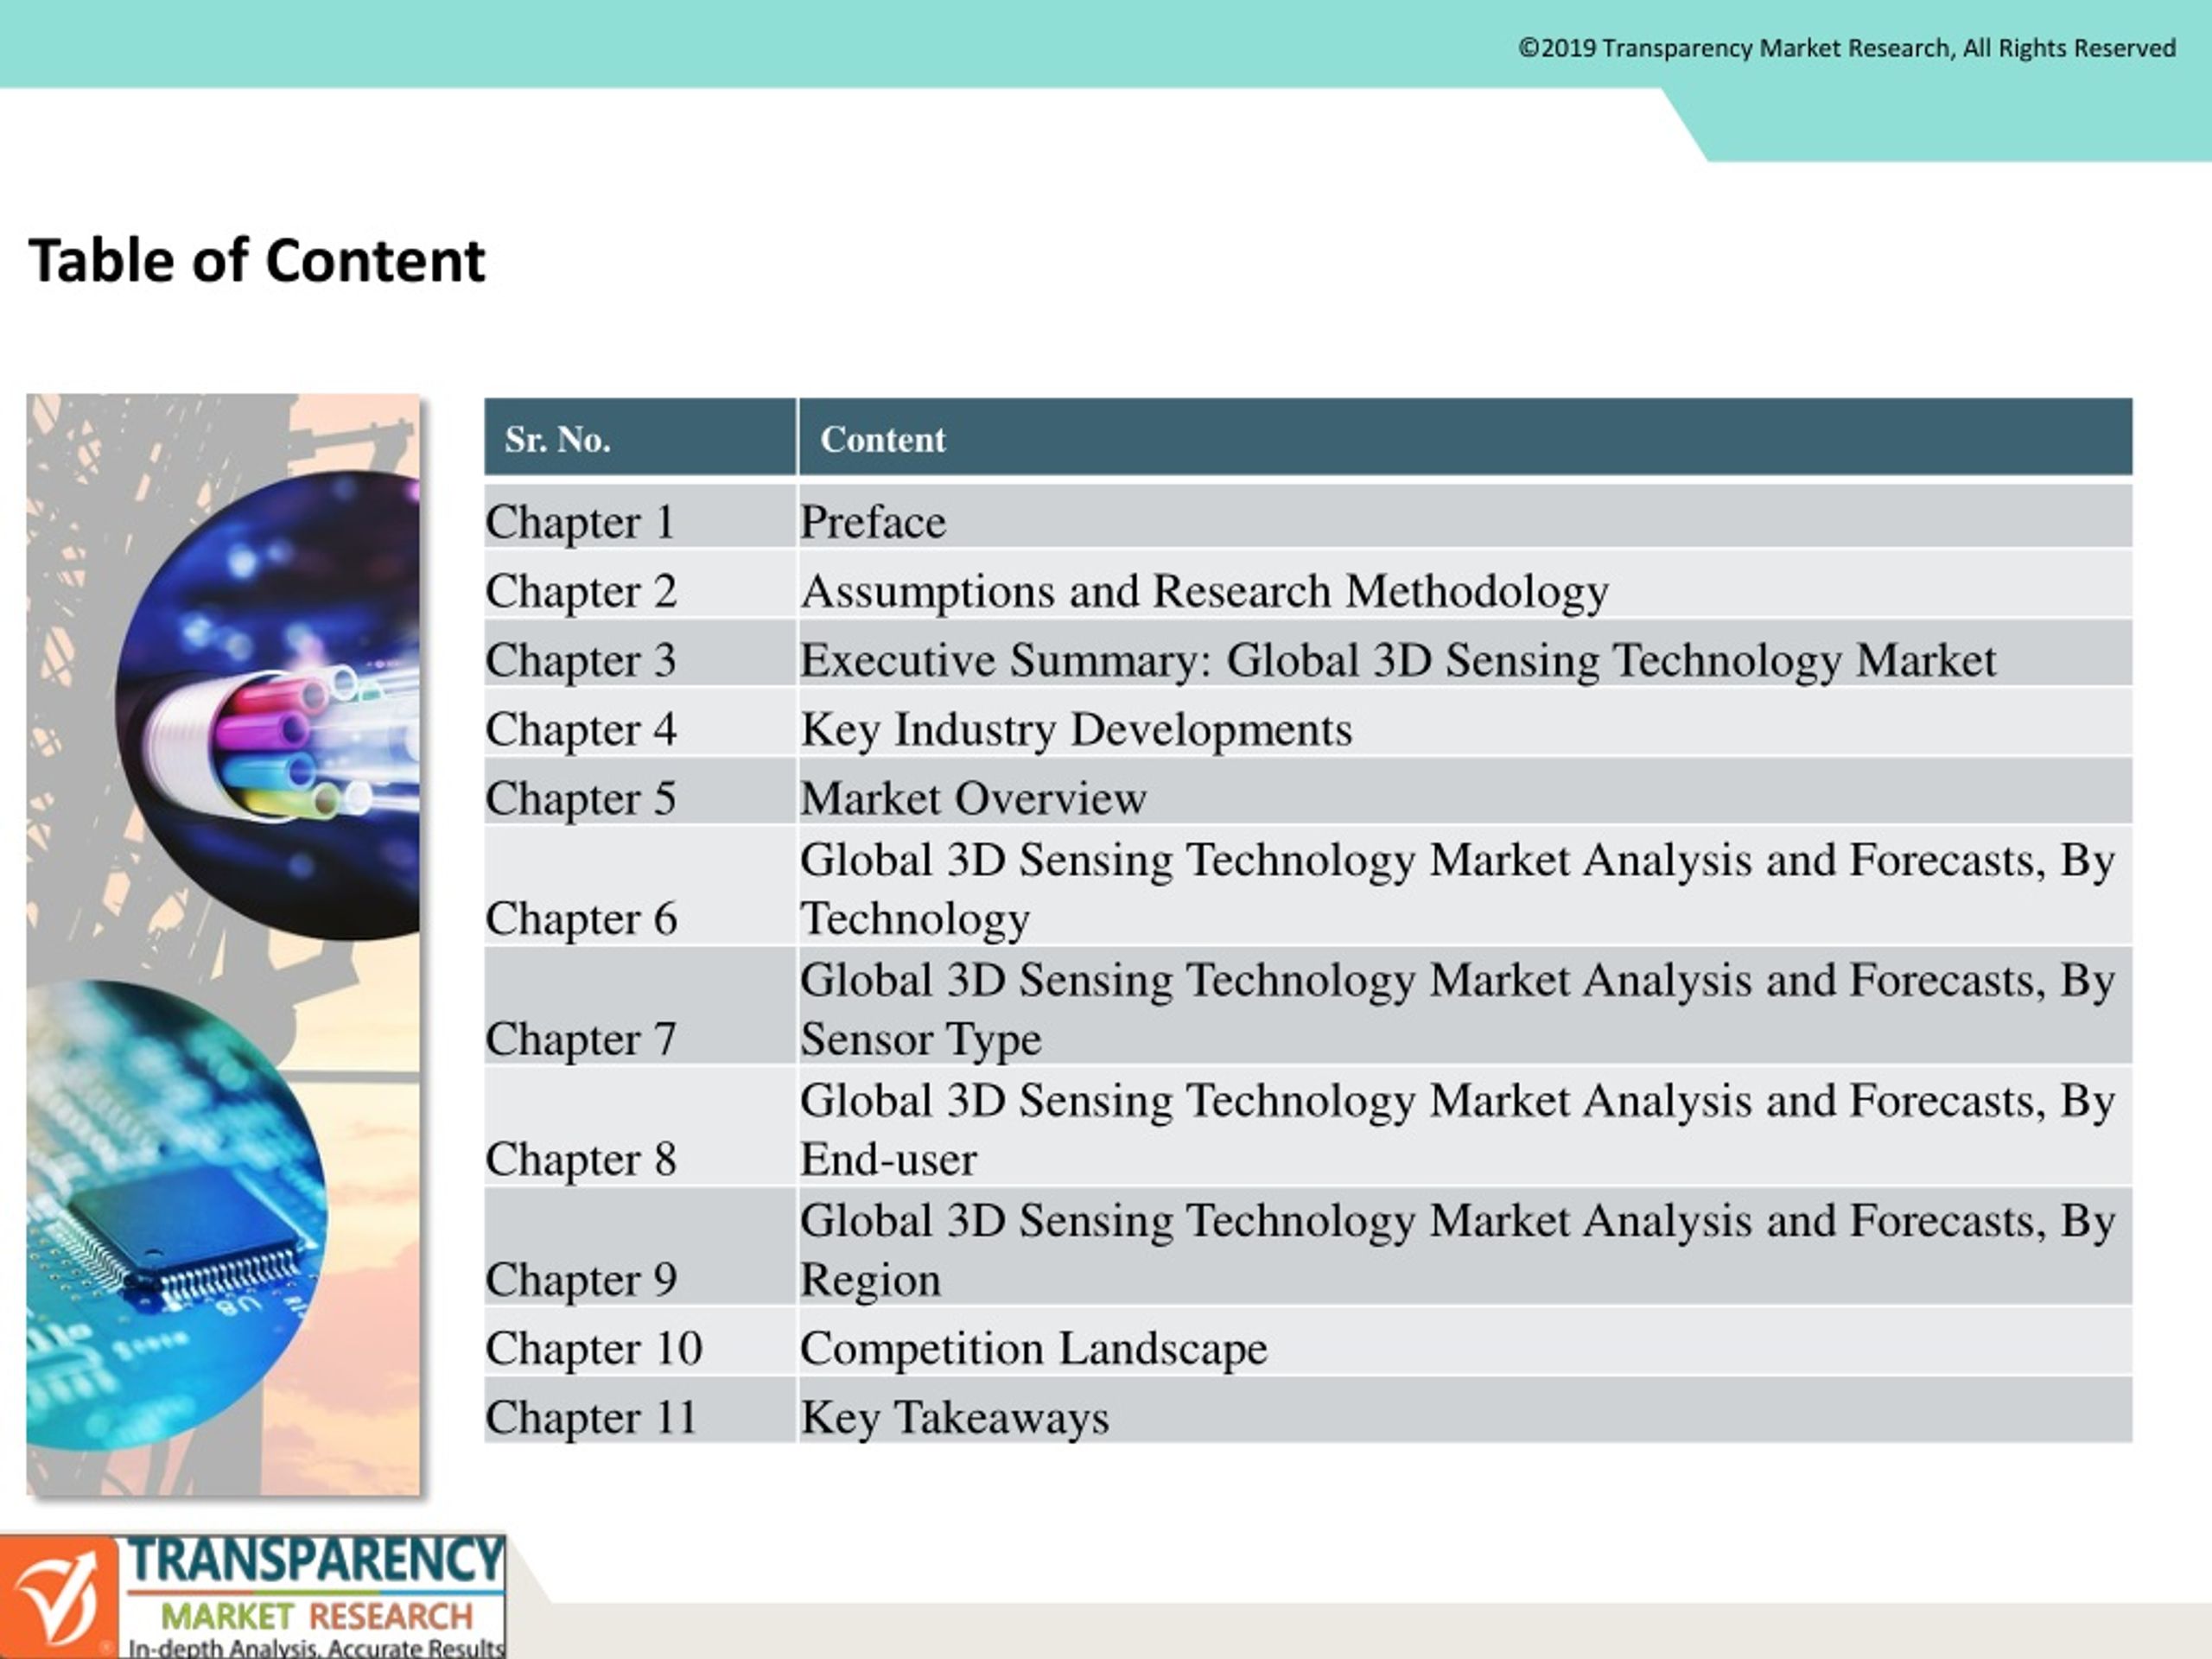Viewport: 2212px width, 1659px height.
Task: Select the 'Chapter 9' cell
Action: [x=640, y=1247]
